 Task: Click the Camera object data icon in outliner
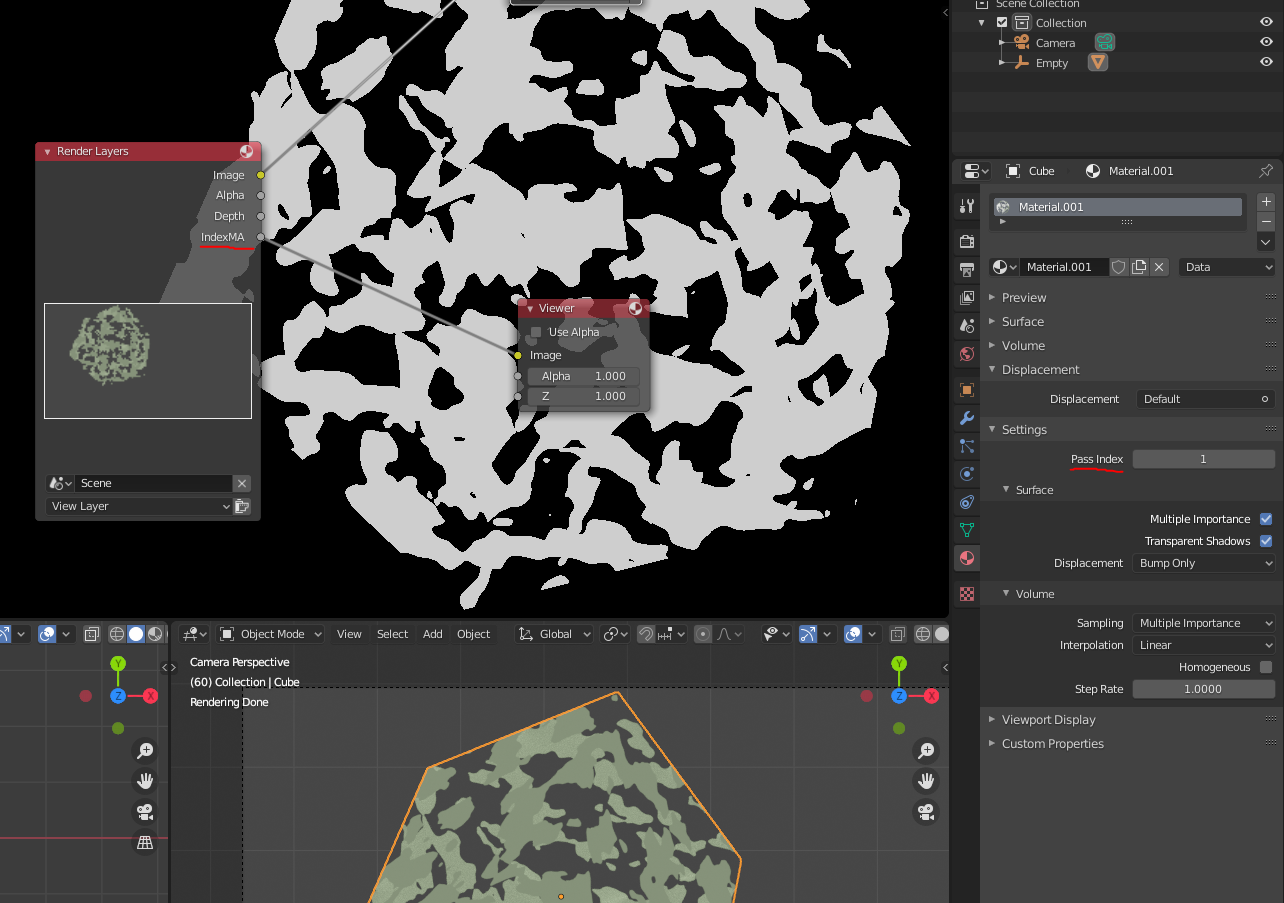(1104, 42)
